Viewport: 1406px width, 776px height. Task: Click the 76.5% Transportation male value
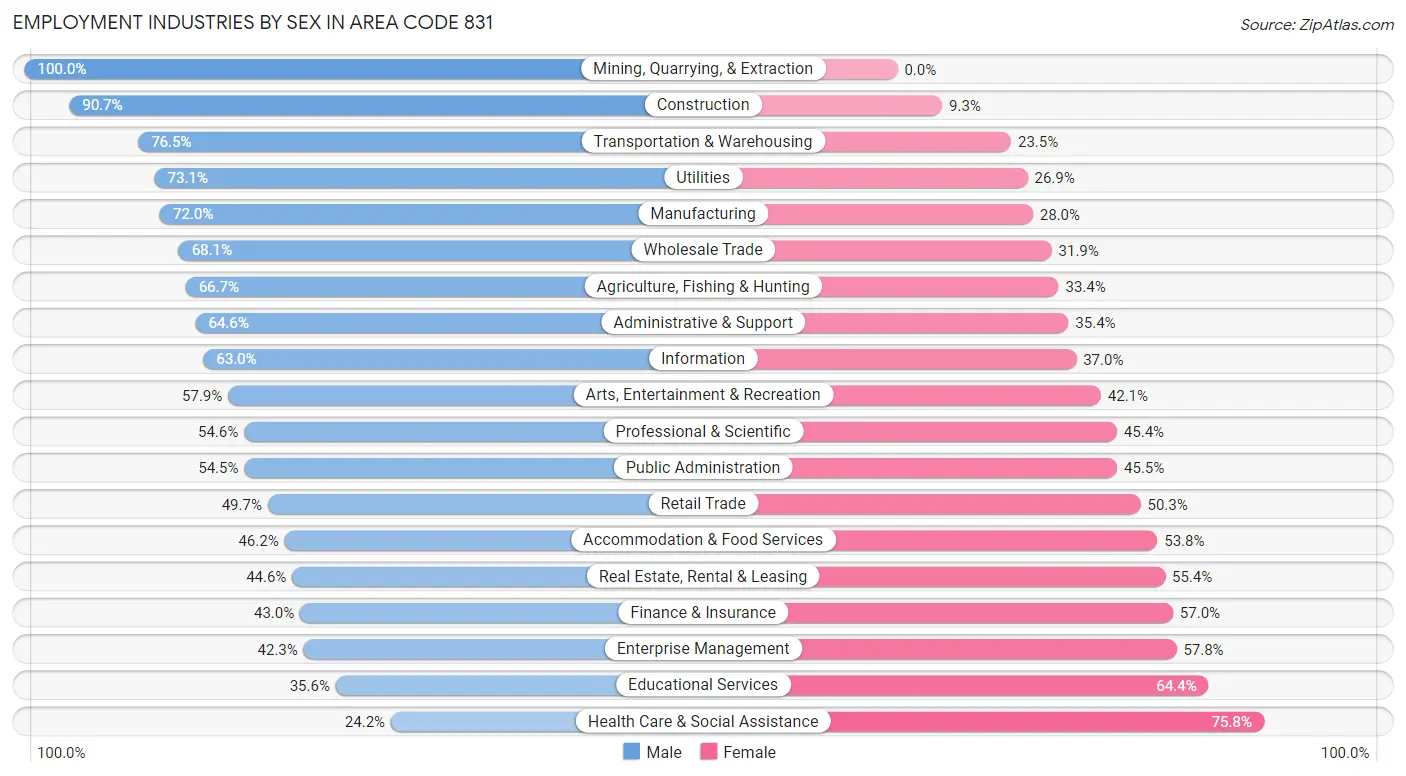pyautogui.click(x=171, y=142)
